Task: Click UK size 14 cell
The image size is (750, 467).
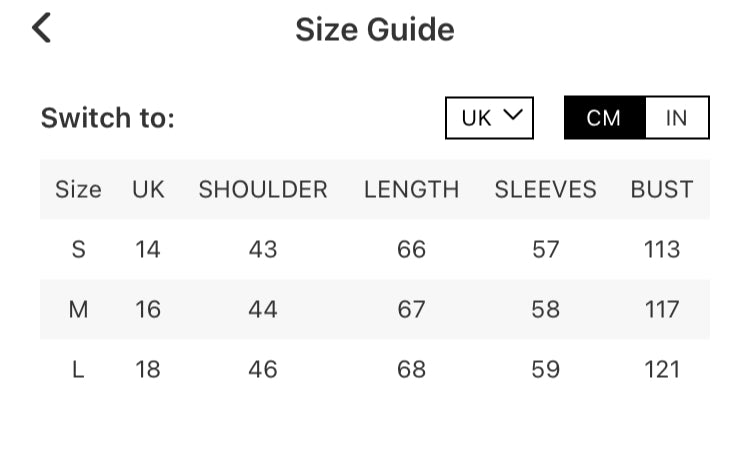Action: point(148,249)
